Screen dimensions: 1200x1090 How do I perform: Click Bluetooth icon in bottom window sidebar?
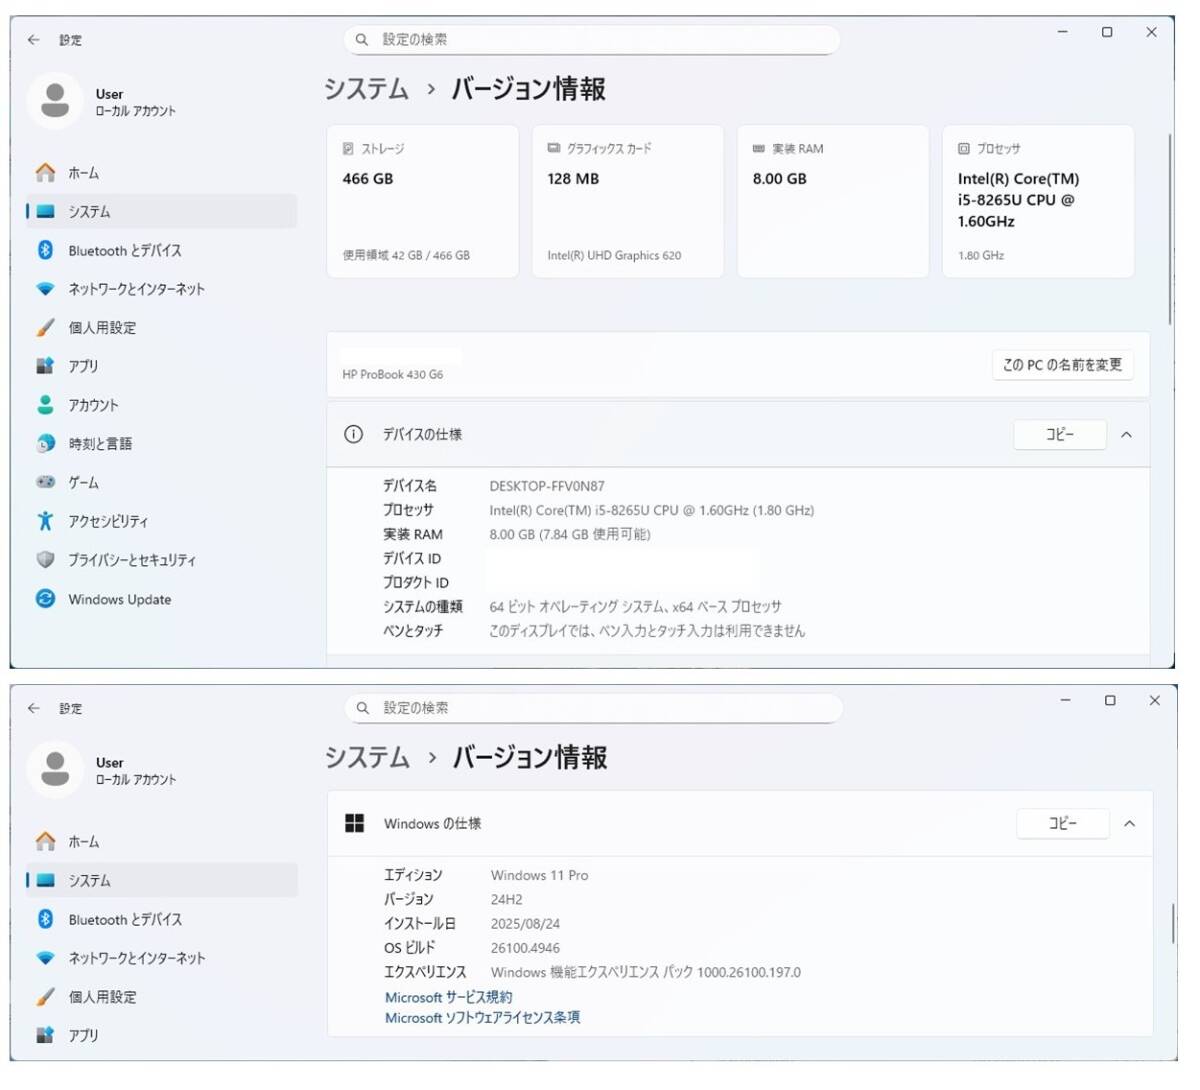click(45, 919)
